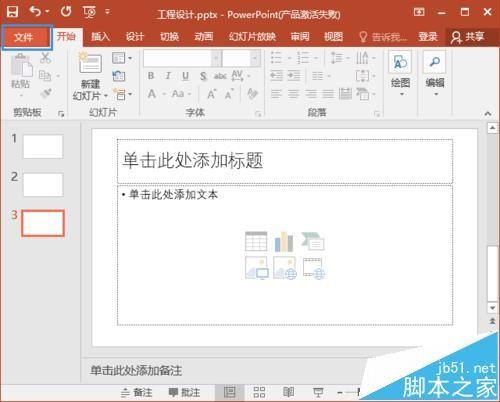This screenshot has width=500, height=402.
Task: Clear all formatting eraser icon
Action: click(x=252, y=94)
